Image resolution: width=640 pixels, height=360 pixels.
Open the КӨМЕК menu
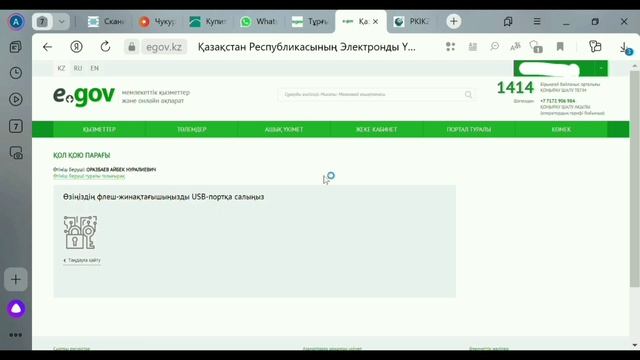561,129
